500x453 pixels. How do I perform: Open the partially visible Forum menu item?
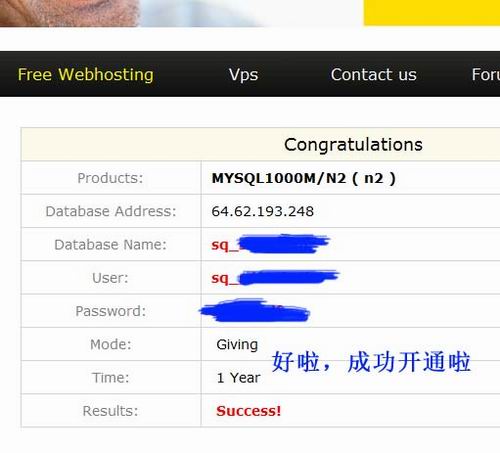tap(486, 74)
